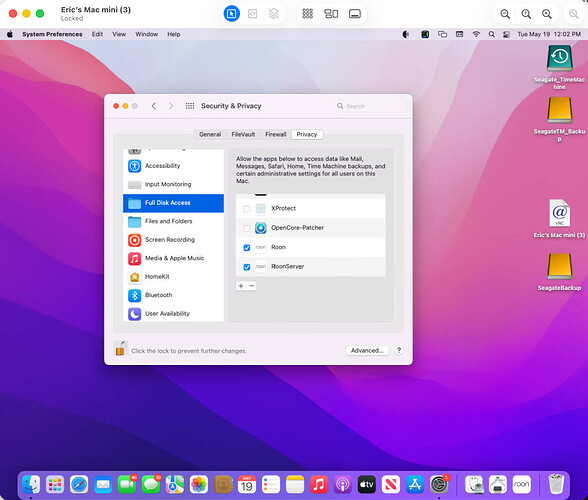The height and width of the screenshot is (500, 588).
Task: Click the lock icon to prevent changes
Action: (120, 348)
